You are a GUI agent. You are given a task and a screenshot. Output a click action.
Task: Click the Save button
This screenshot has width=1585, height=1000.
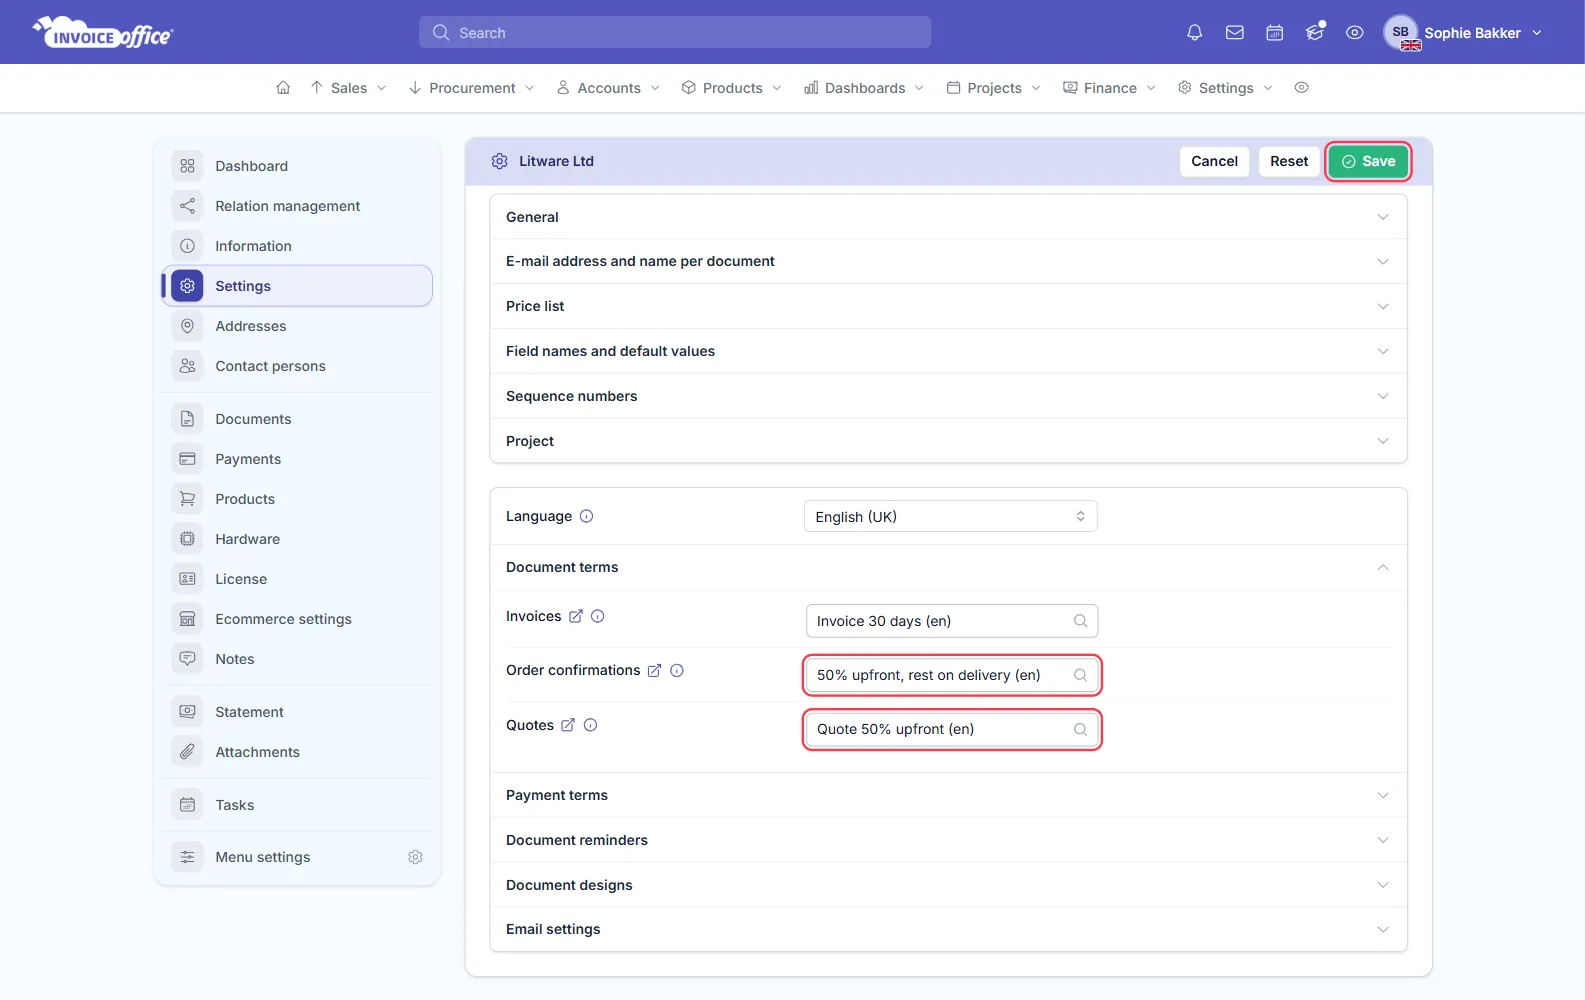[1368, 161]
